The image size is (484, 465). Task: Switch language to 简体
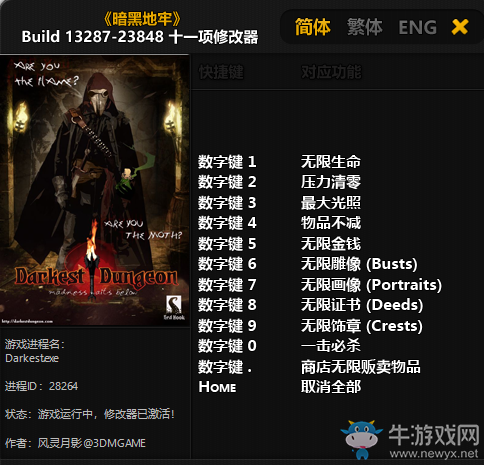[x=313, y=27]
